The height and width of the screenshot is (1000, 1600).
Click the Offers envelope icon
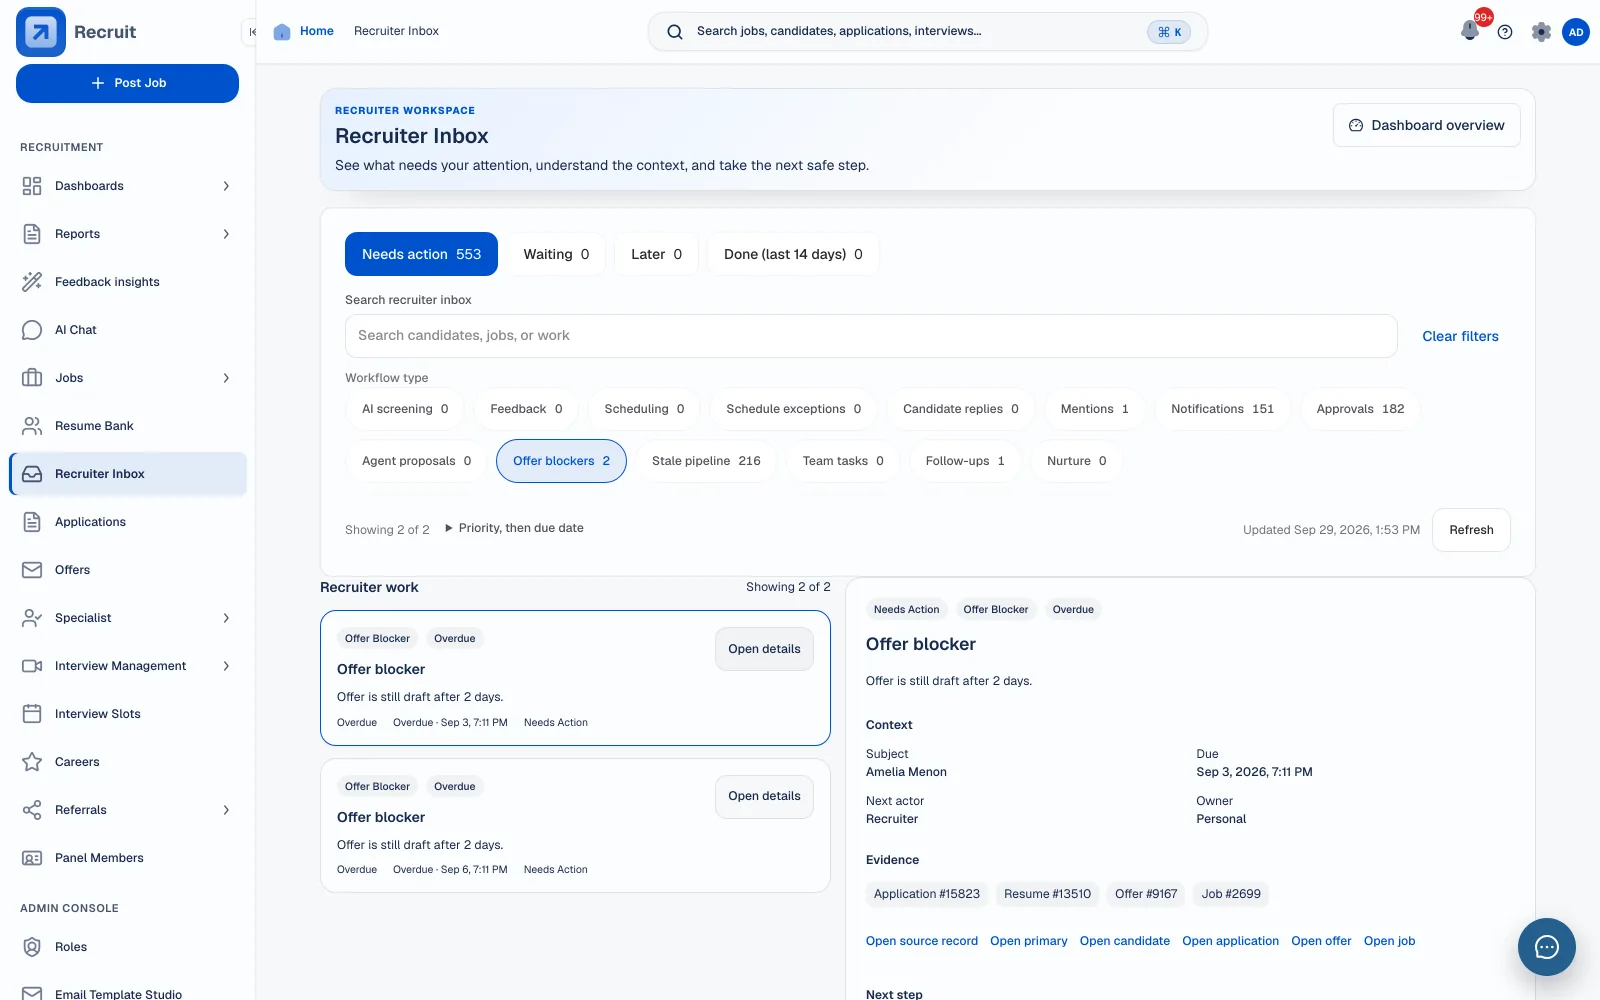(32, 570)
